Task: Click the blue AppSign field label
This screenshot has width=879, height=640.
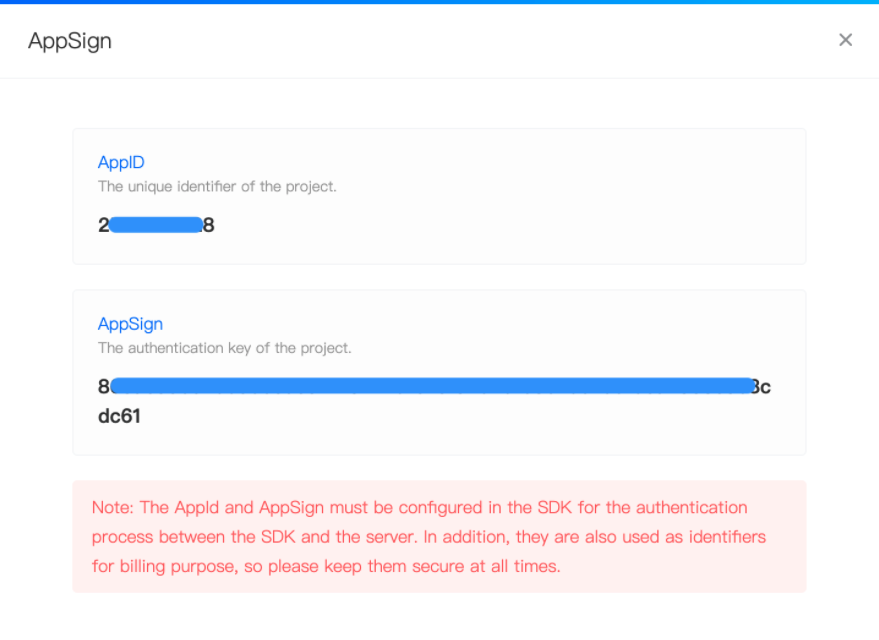Action: [x=130, y=324]
